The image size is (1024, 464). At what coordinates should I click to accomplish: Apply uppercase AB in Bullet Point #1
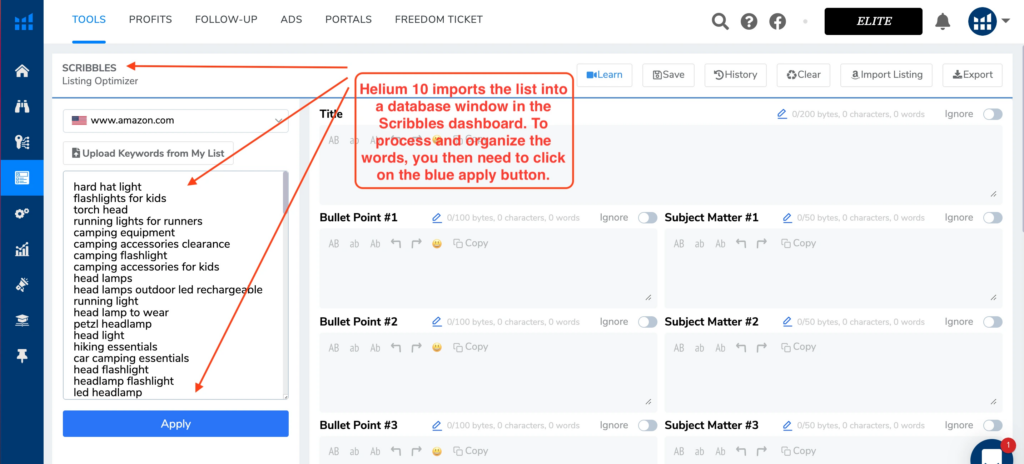[334, 243]
